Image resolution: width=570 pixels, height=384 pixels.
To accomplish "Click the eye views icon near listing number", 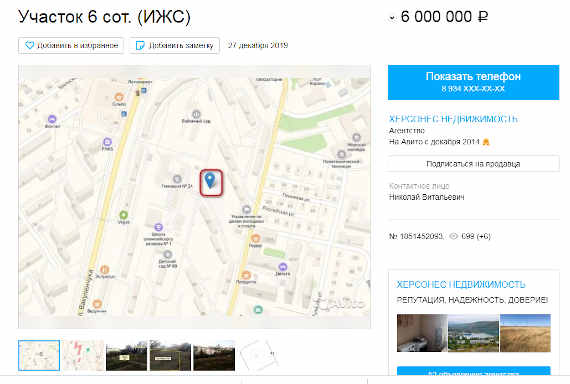I will pyautogui.click(x=453, y=236).
